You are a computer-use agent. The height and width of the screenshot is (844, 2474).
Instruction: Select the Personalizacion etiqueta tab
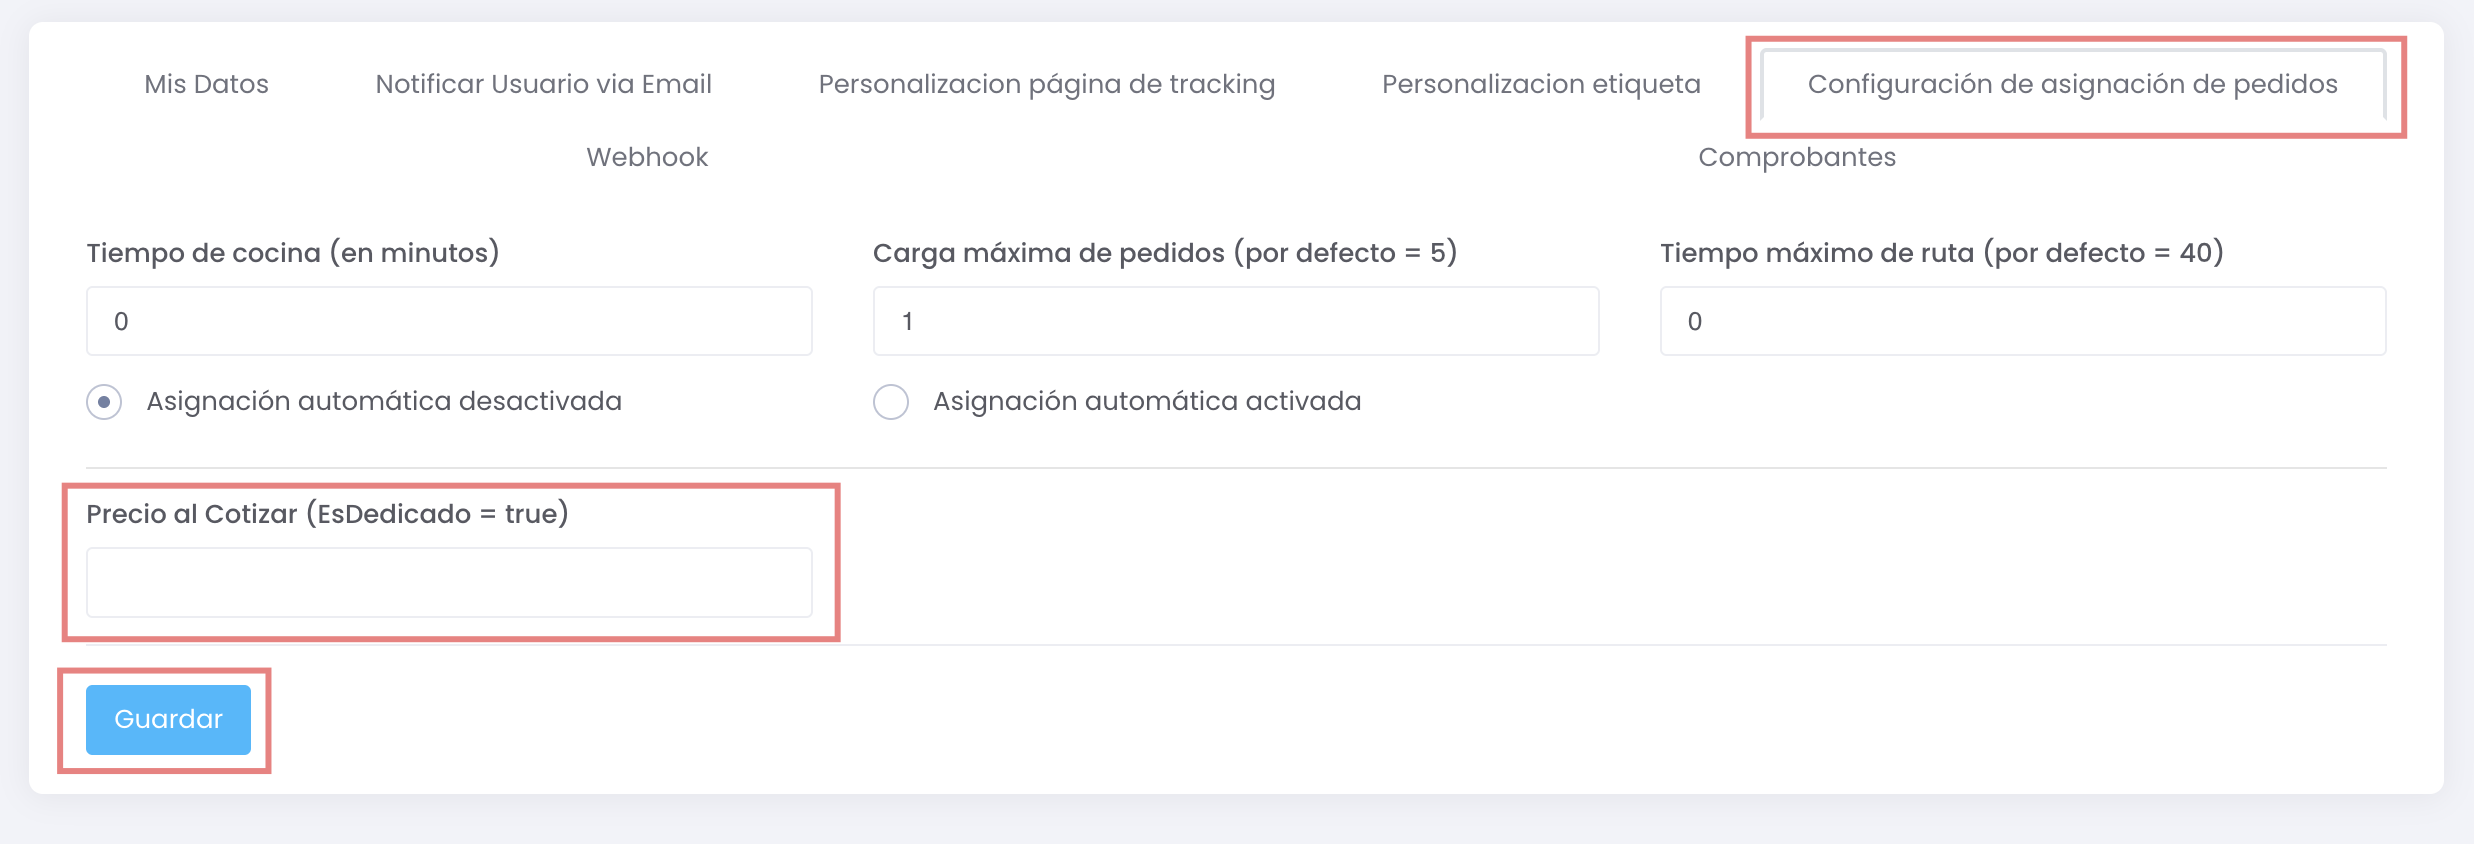coord(1540,84)
